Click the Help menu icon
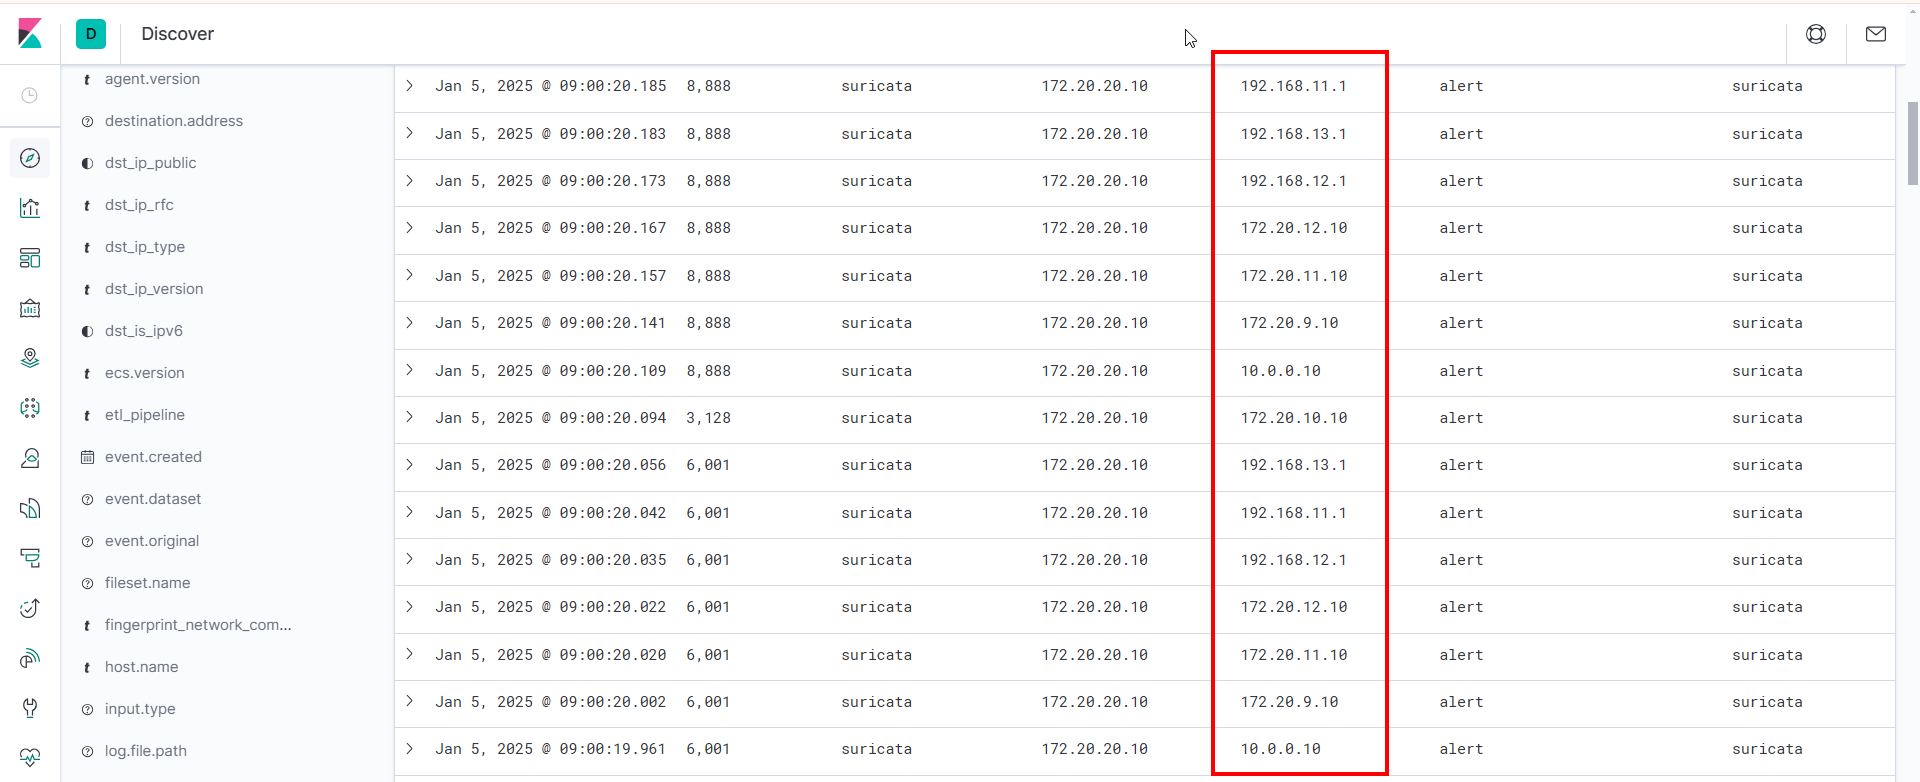The image size is (1920, 782). coord(1816,34)
